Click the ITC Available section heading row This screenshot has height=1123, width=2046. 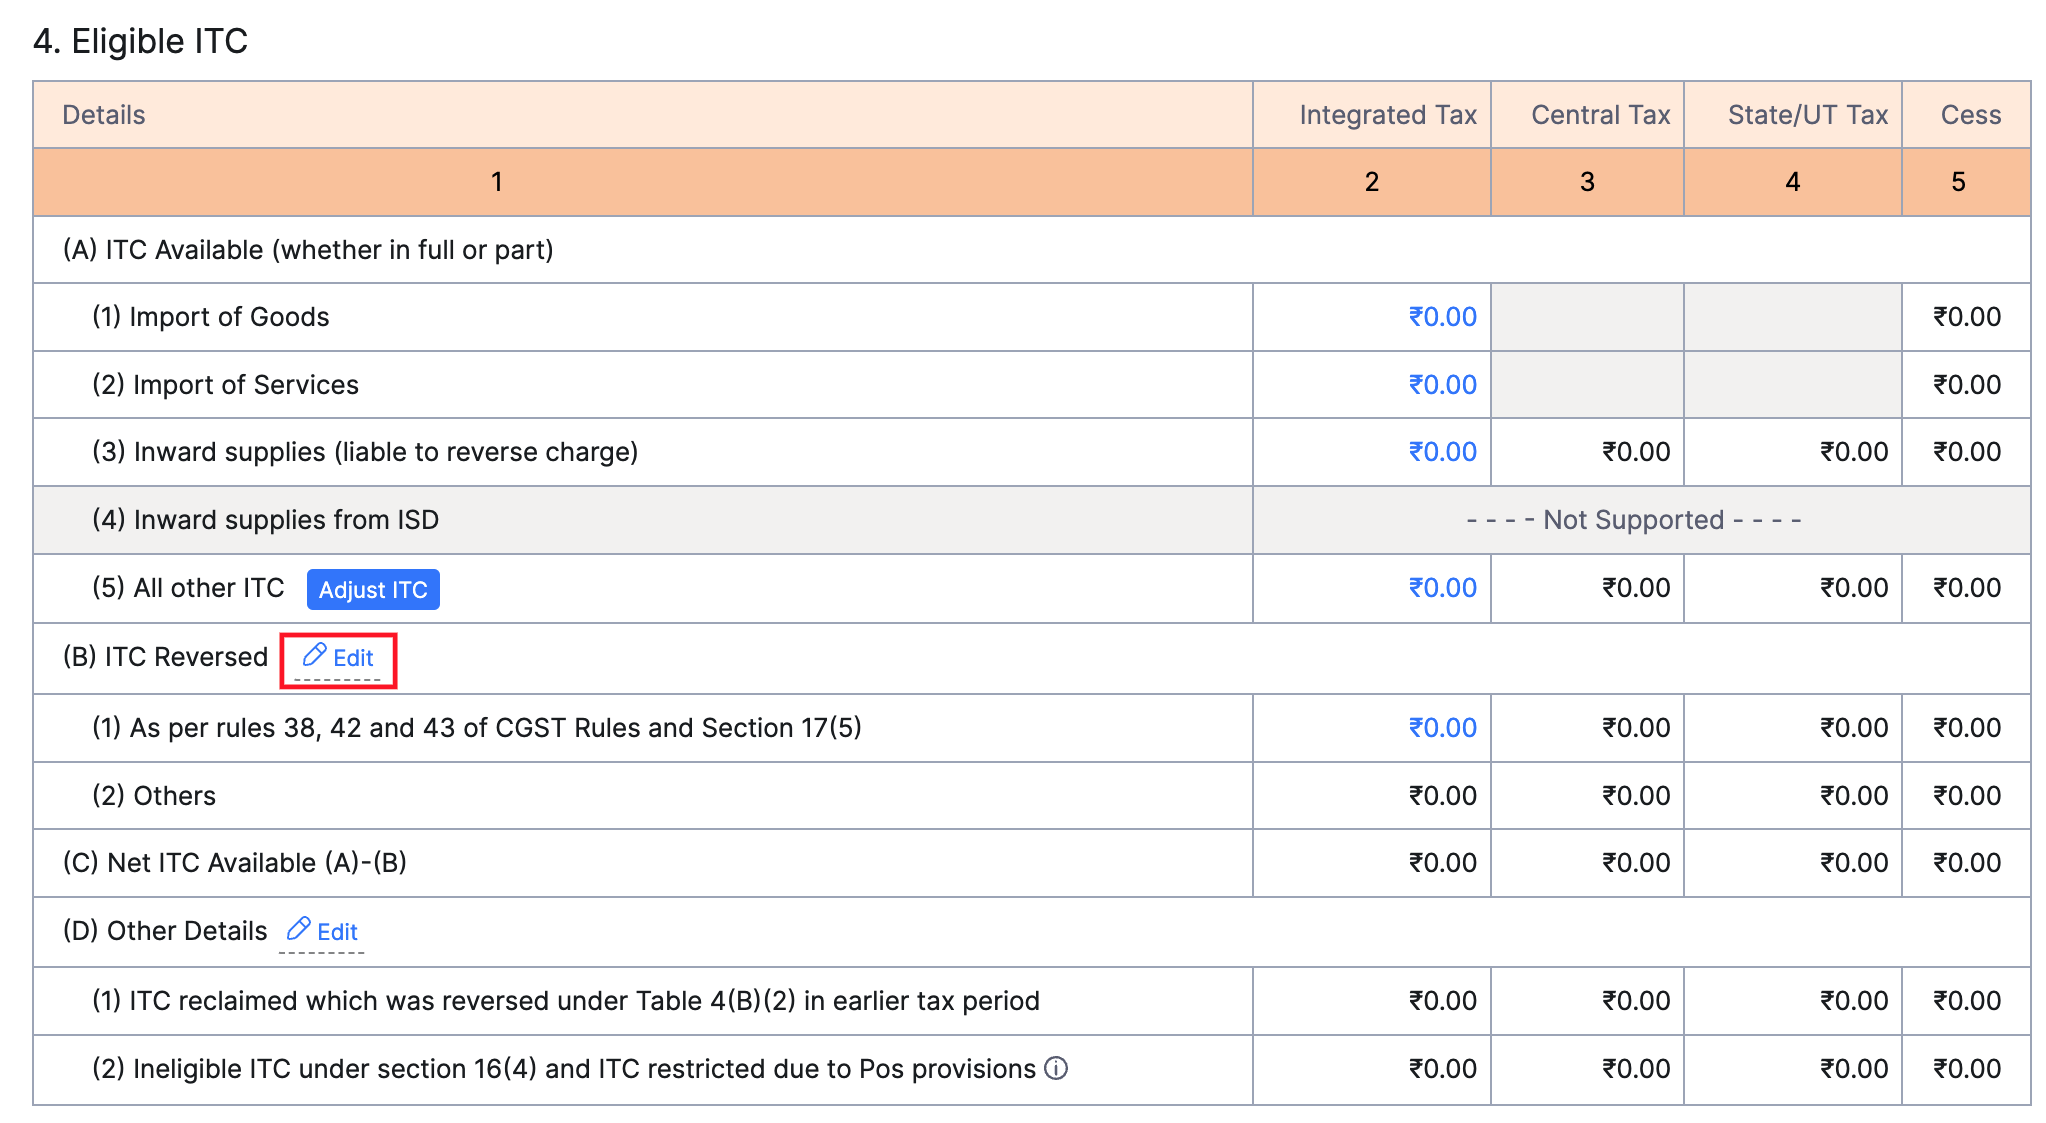point(310,250)
